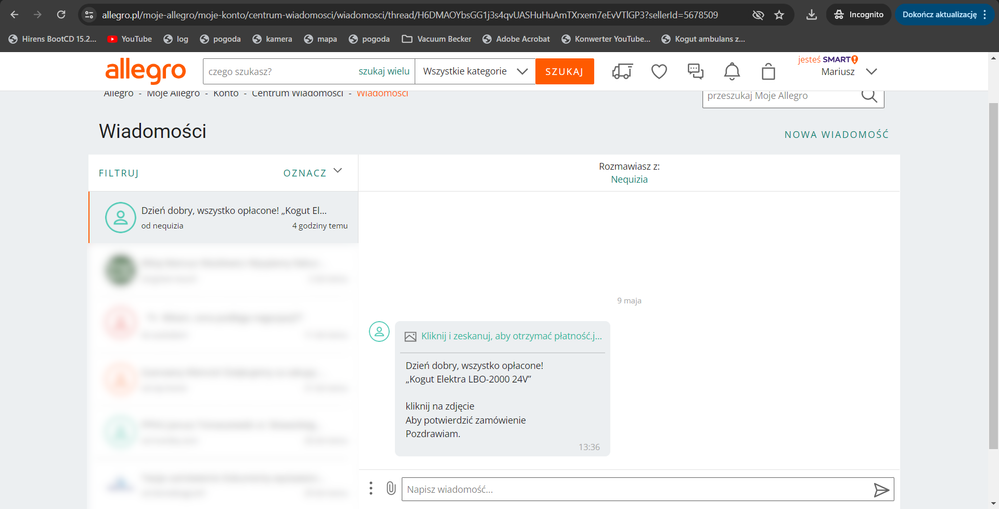
Task: Click the FILTRUJ button
Action: point(118,173)
